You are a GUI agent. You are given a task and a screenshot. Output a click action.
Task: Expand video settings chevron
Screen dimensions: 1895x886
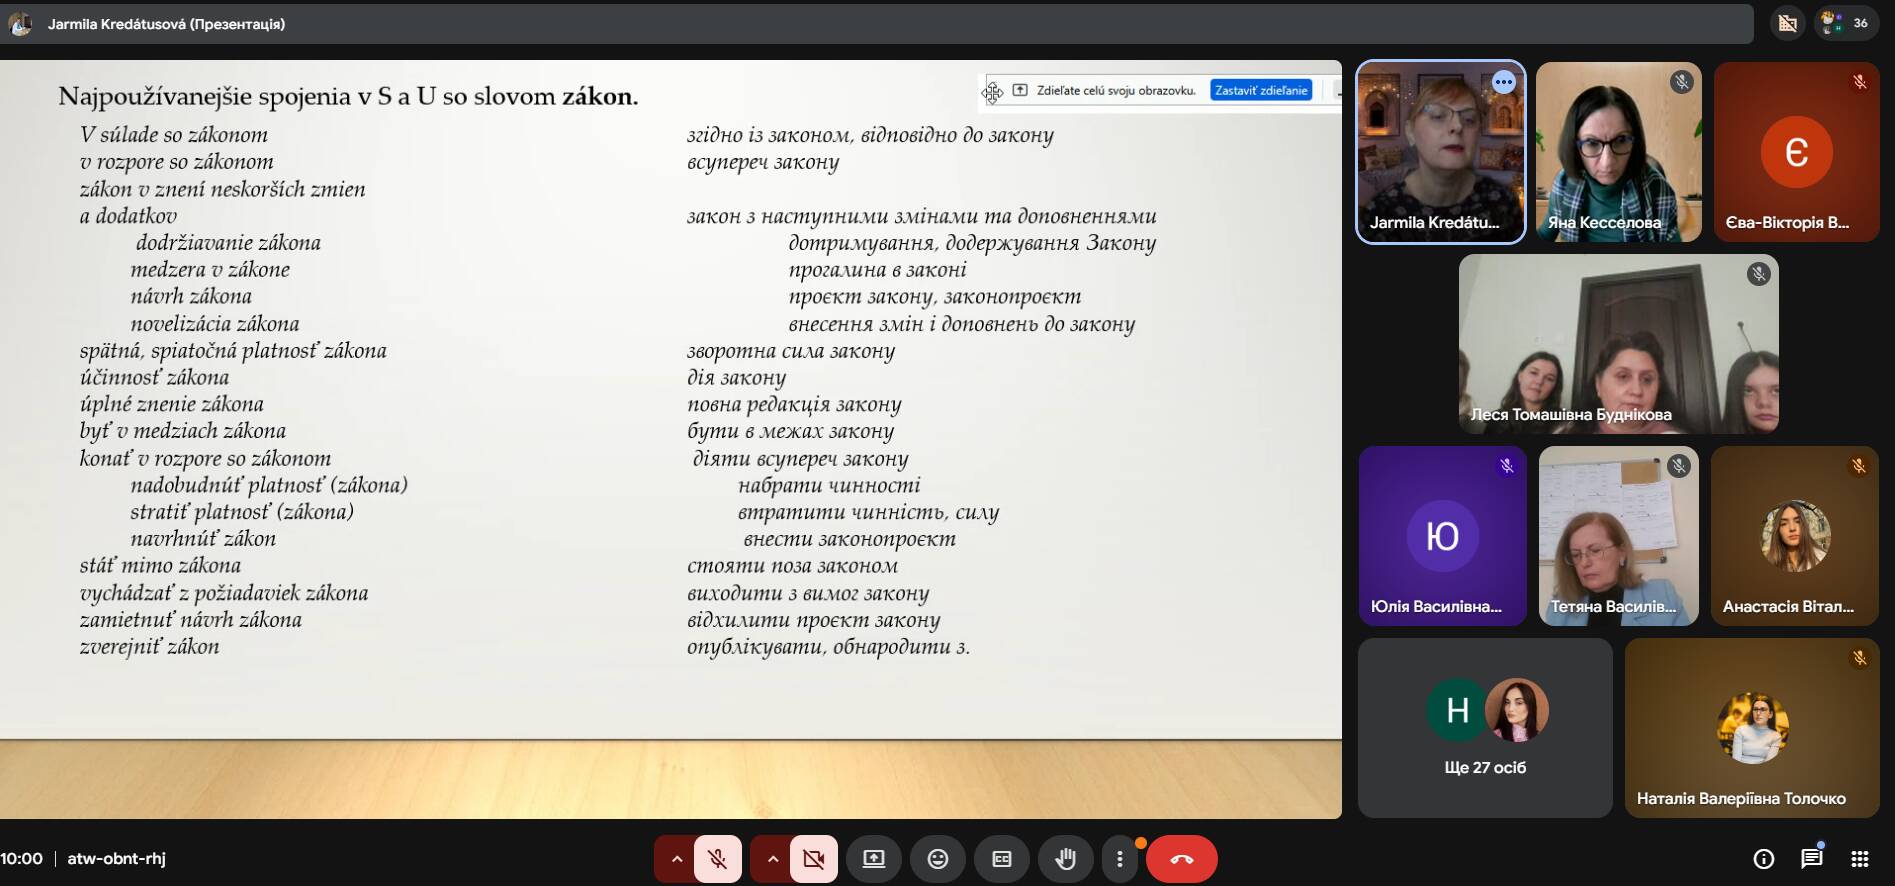tap(772, 859)
